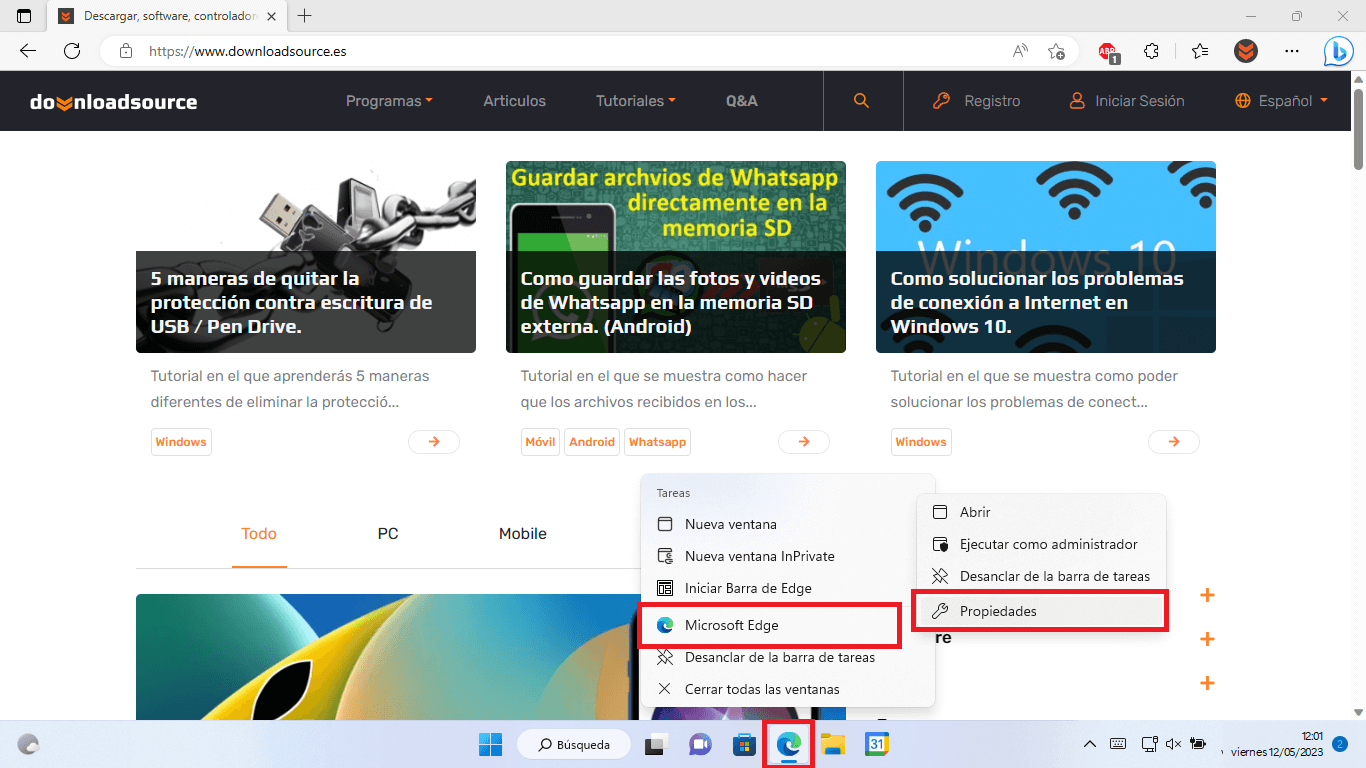Screen dimensions: 1366x768
Task: Reload the page with refresh icon
Action: click(x=72, y=51)
